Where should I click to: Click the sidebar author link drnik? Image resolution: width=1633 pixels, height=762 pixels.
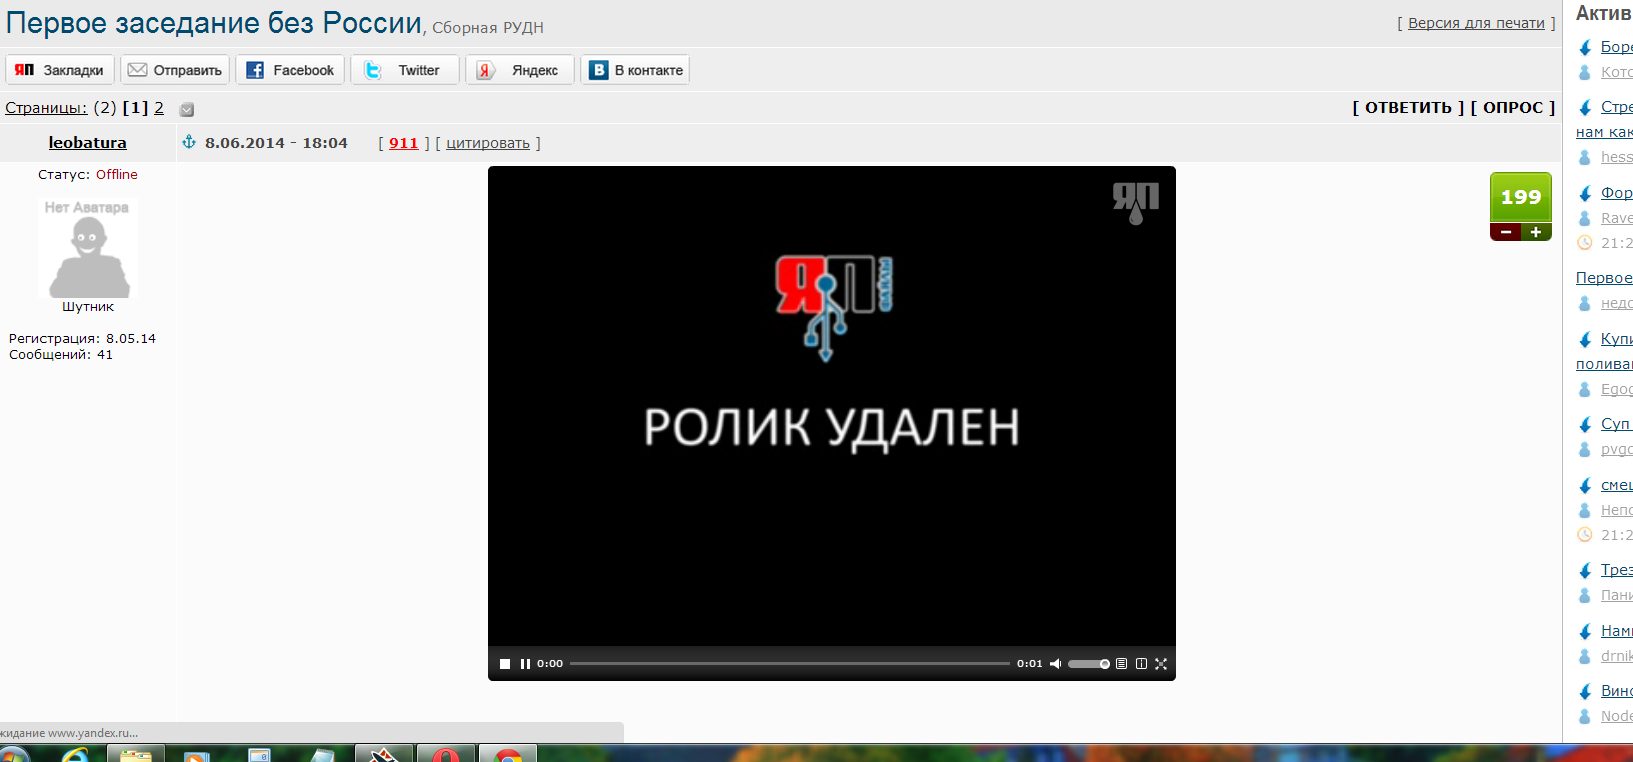click(1616, 656)
